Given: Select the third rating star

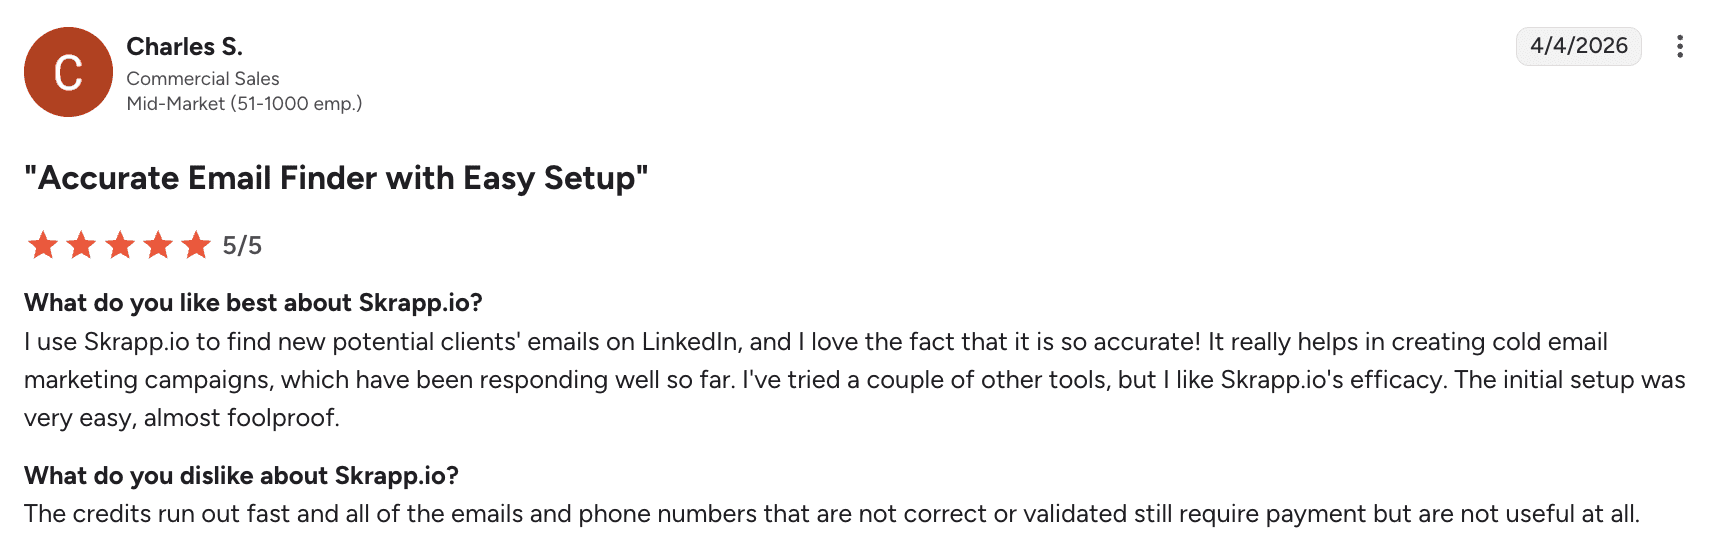Looking at the screenshot, I should [x=120, y=245].
